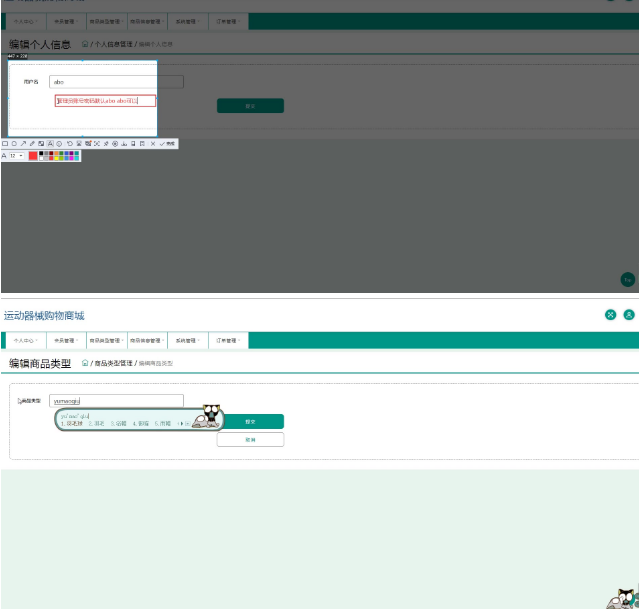Click the round Top button
This screenshot has width=639, height=609.
(x=628, y=280)
